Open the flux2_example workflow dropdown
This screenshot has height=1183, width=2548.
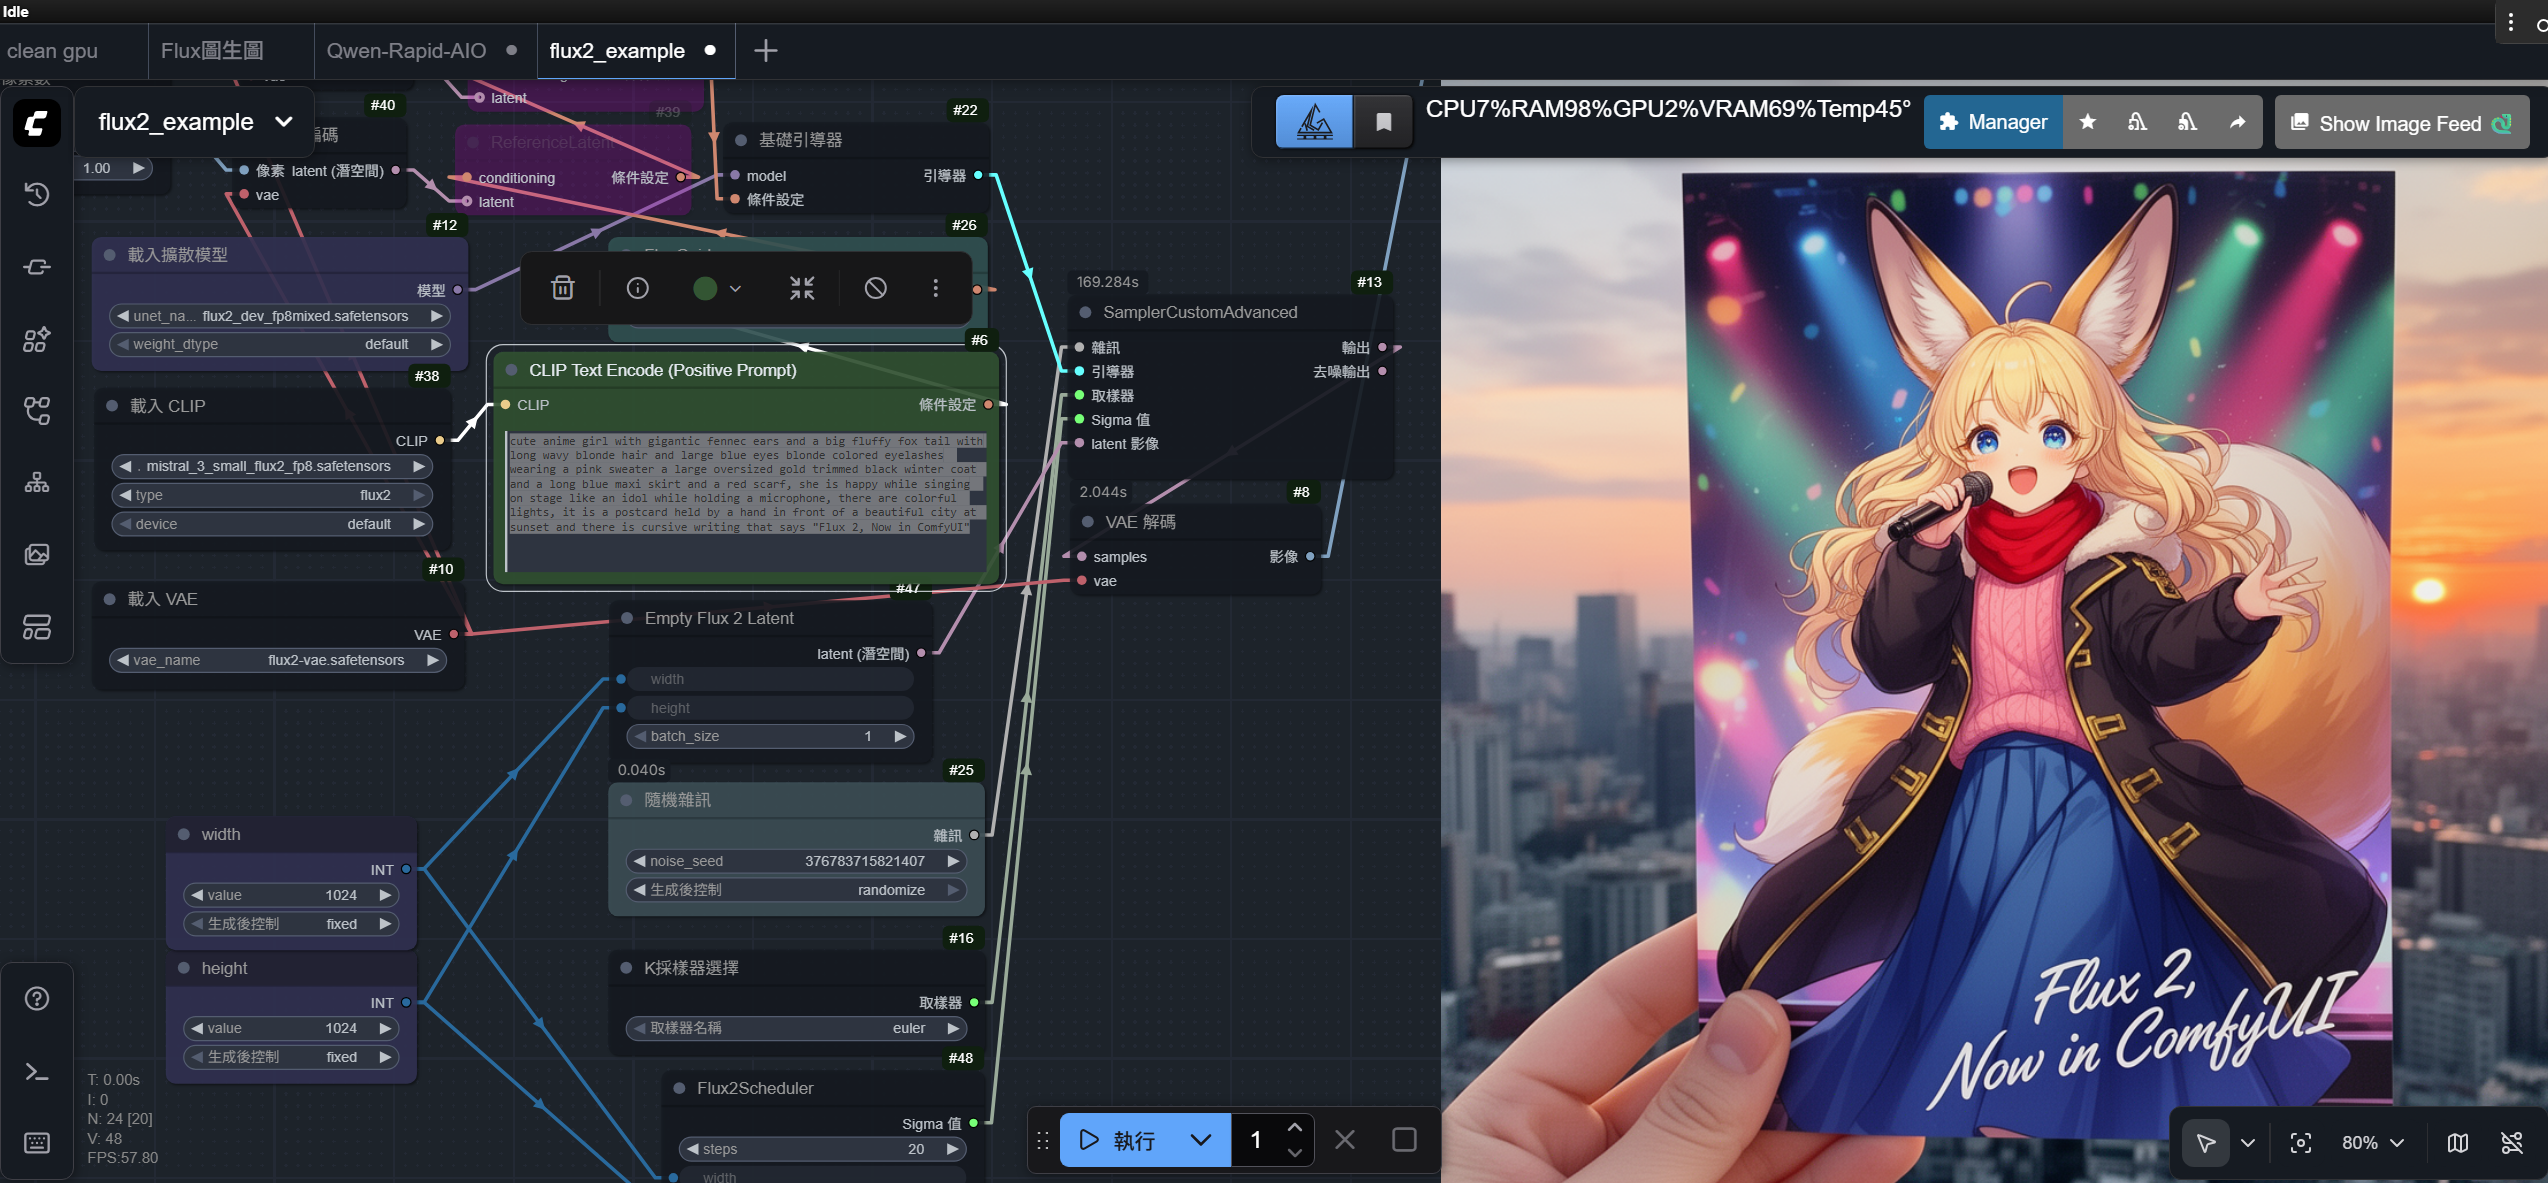click(x=195, y=122)
